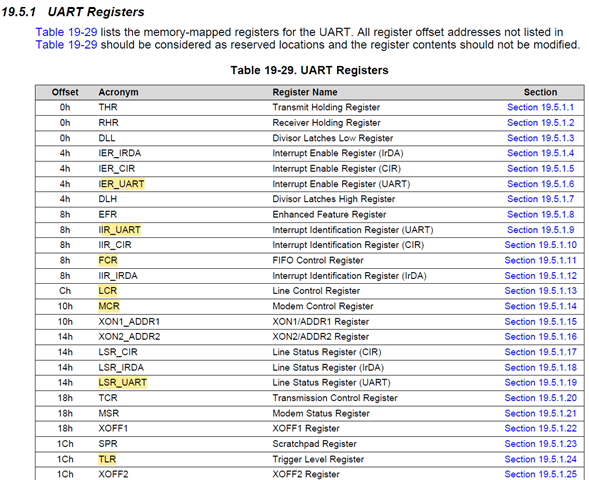Image resolution: width=589 pixels, height=480 pixels.
Task: Open Section 19.5.1.3 for DLL register
Action: click(x=540, y=138)
